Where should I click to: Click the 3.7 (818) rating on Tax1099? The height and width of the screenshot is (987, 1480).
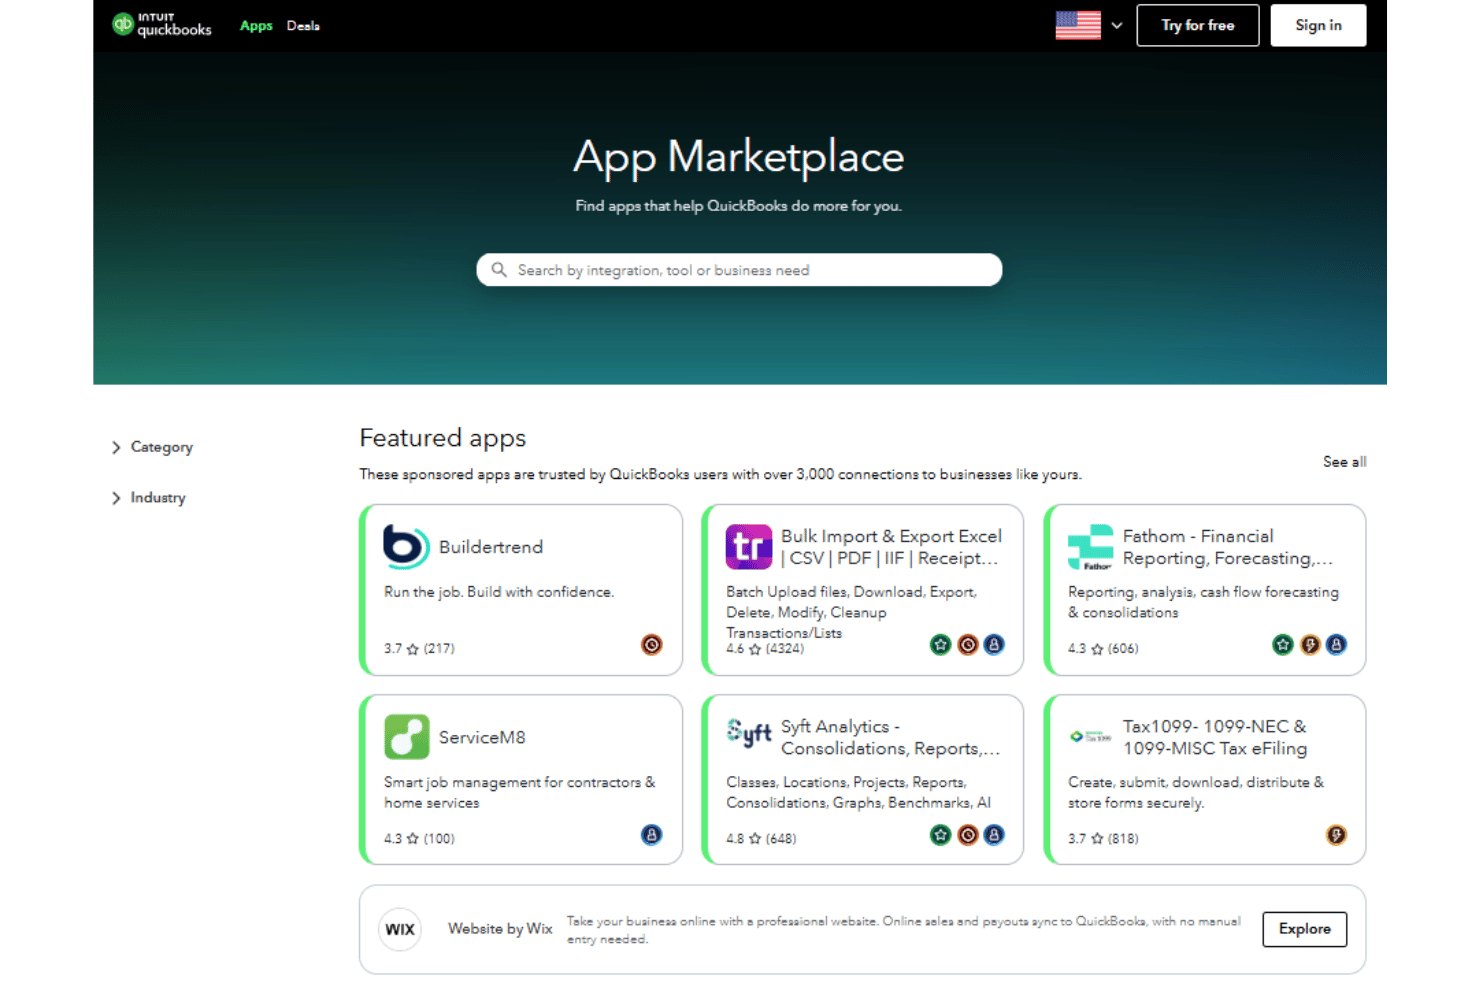tap(1103, 839)
